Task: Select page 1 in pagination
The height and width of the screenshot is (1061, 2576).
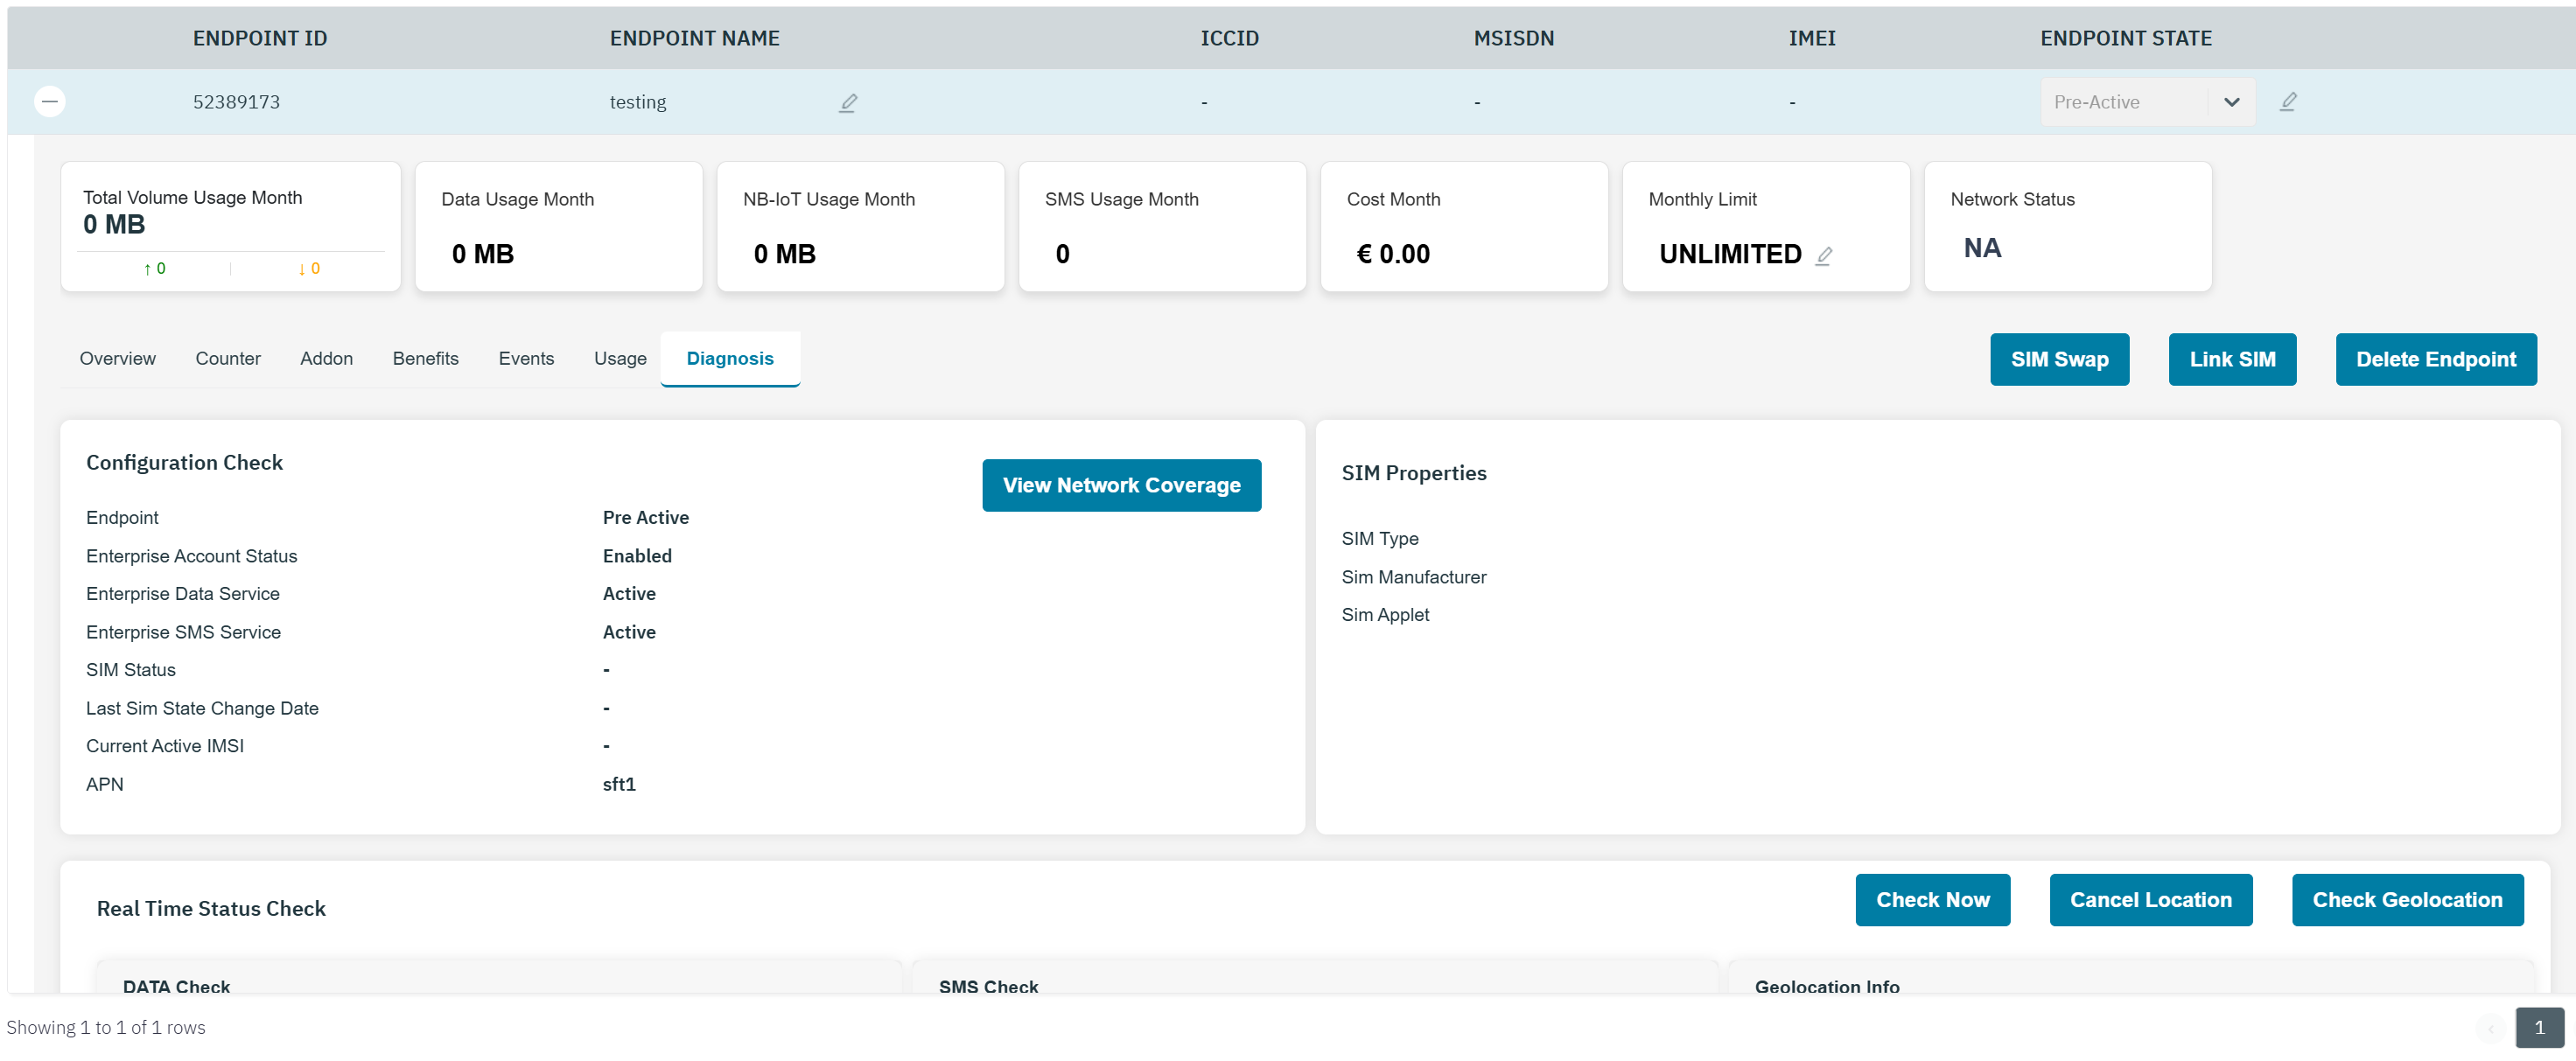Action: click(x=2539, y=1027)
